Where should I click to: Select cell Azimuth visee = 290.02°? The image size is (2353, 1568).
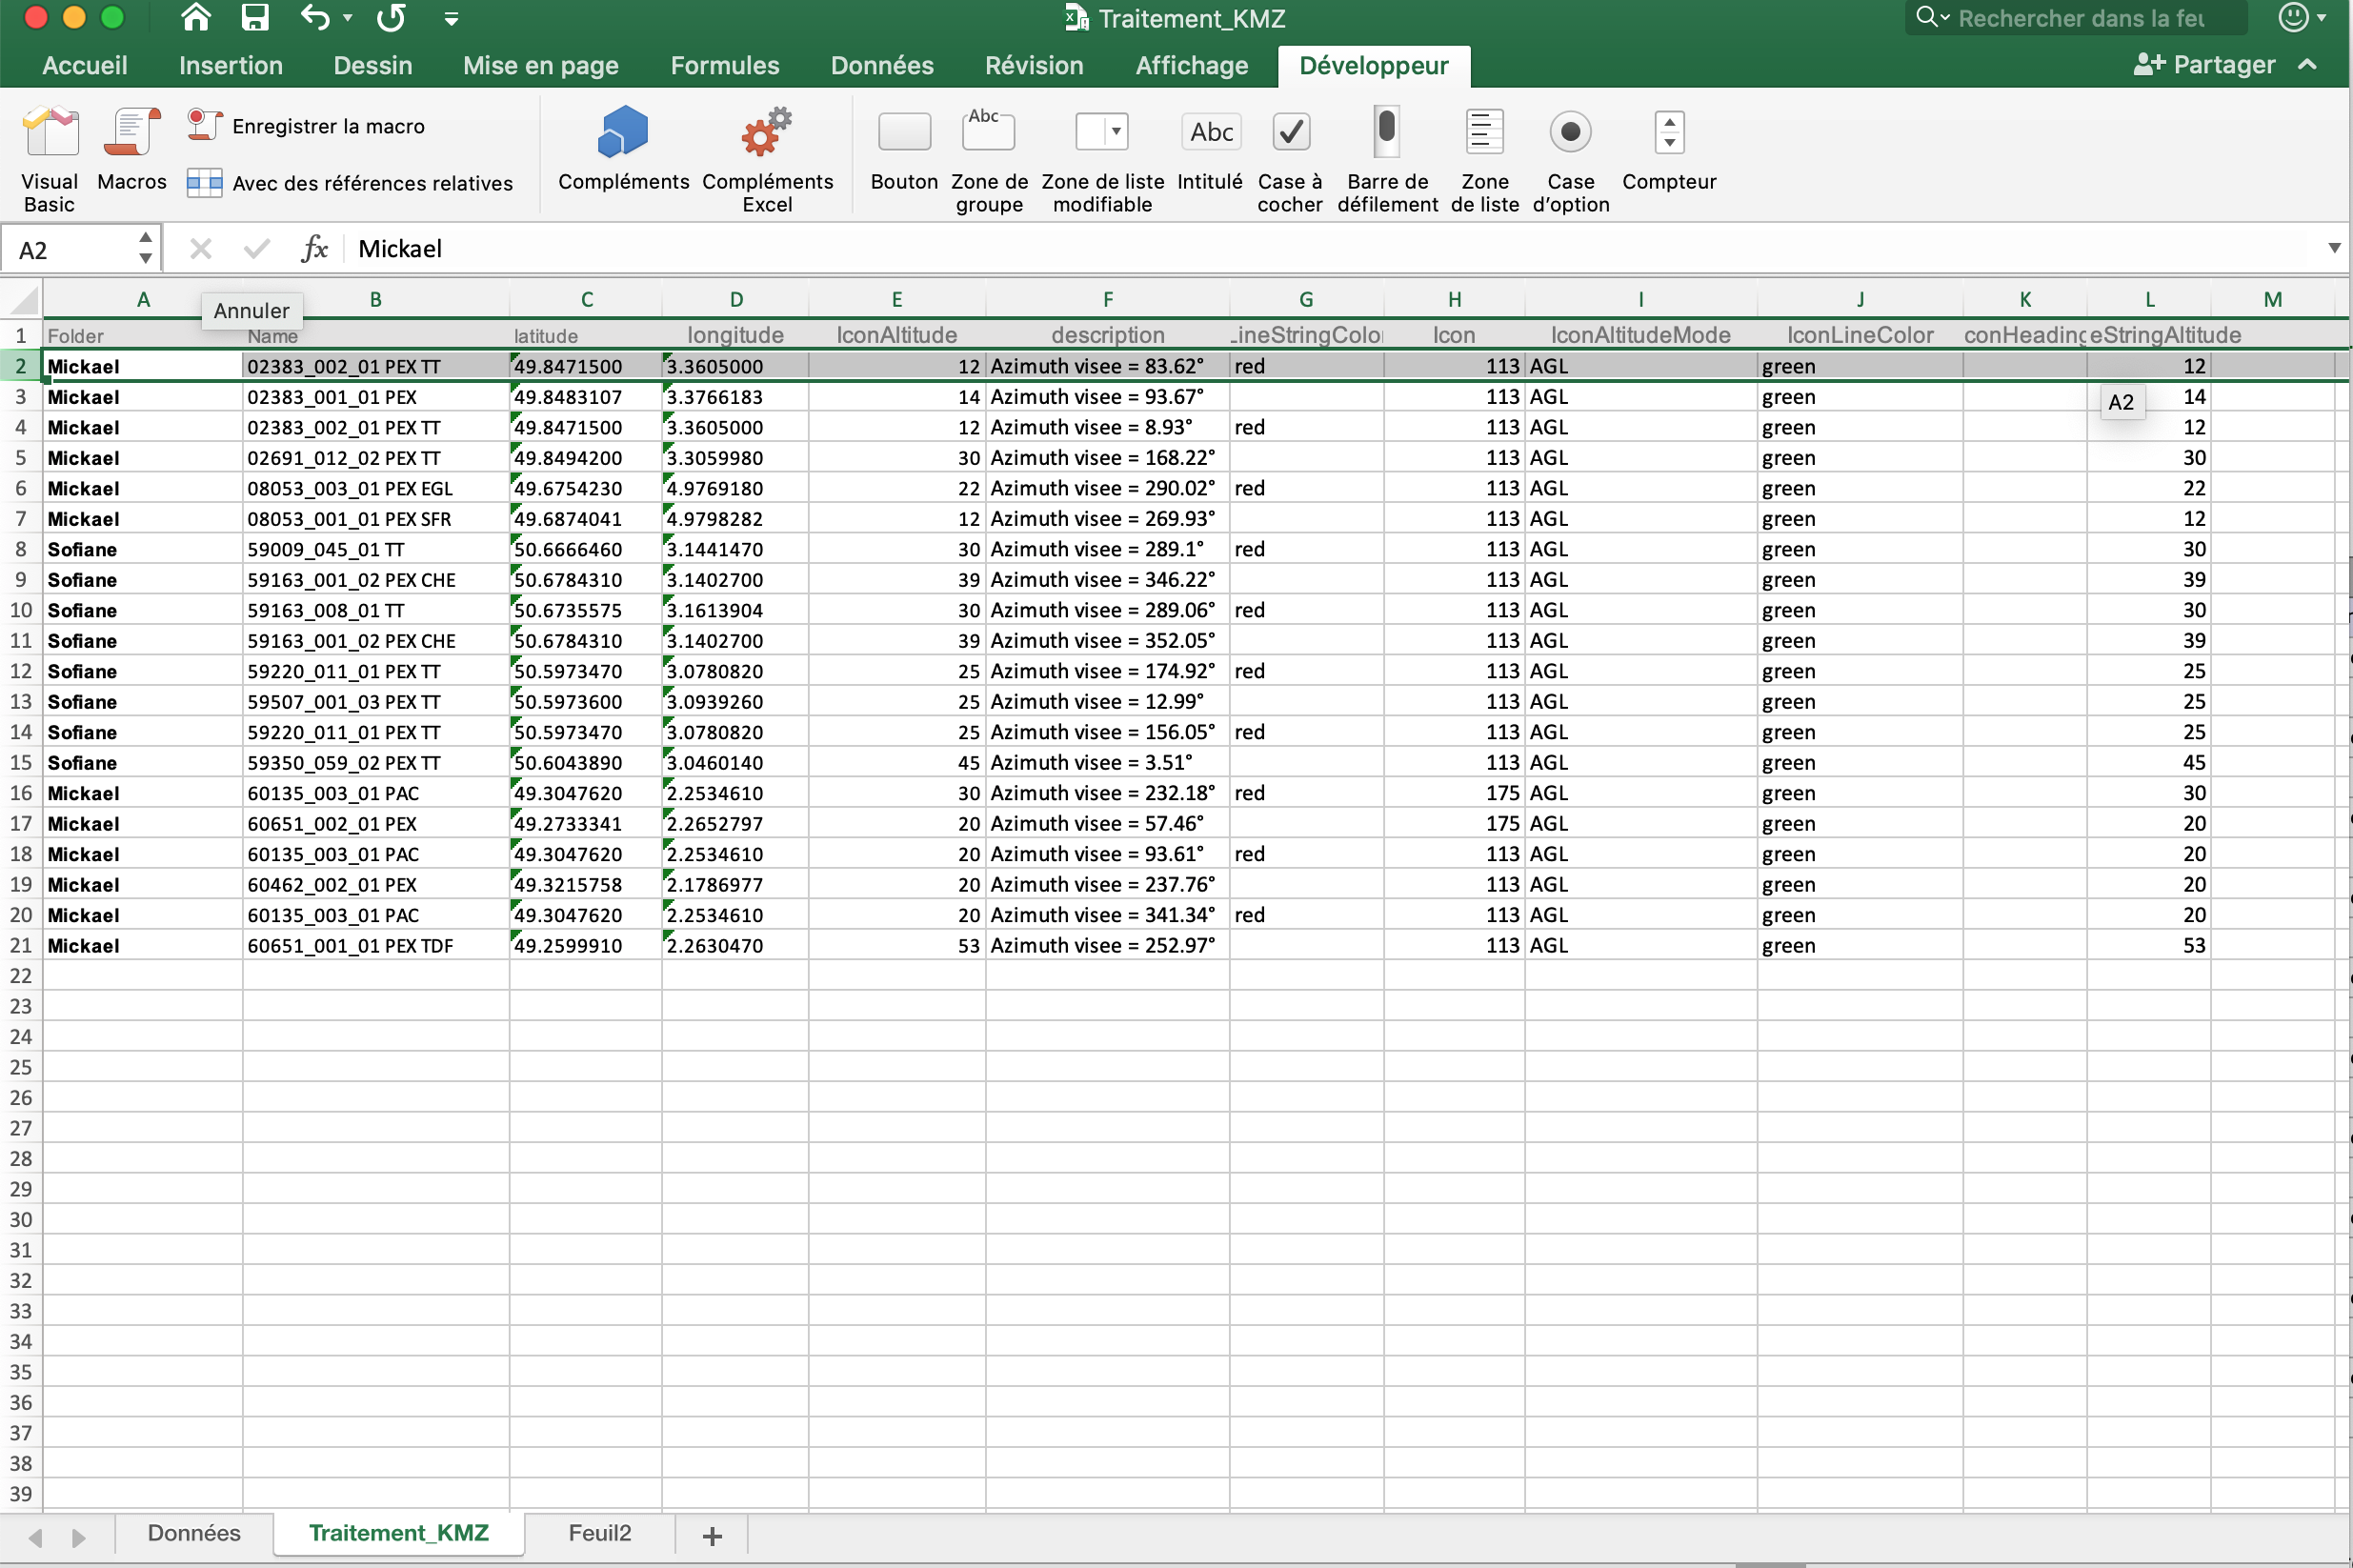pos(1107,488)
